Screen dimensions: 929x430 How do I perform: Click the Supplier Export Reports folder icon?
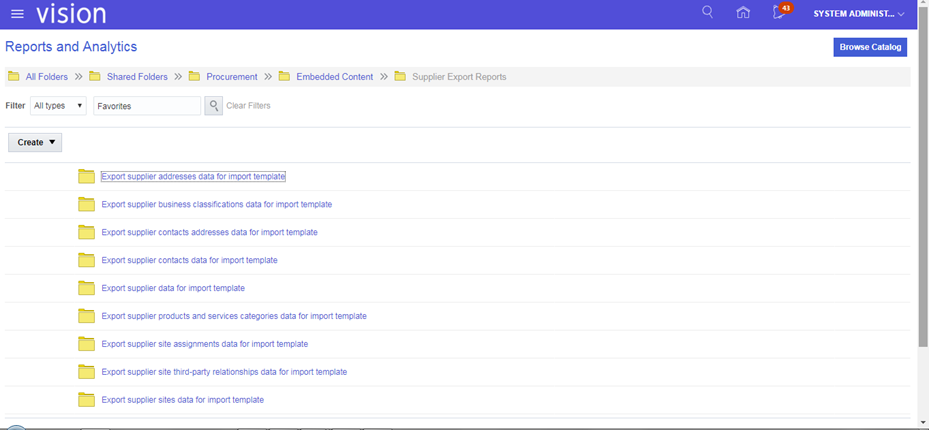(401, 76)
